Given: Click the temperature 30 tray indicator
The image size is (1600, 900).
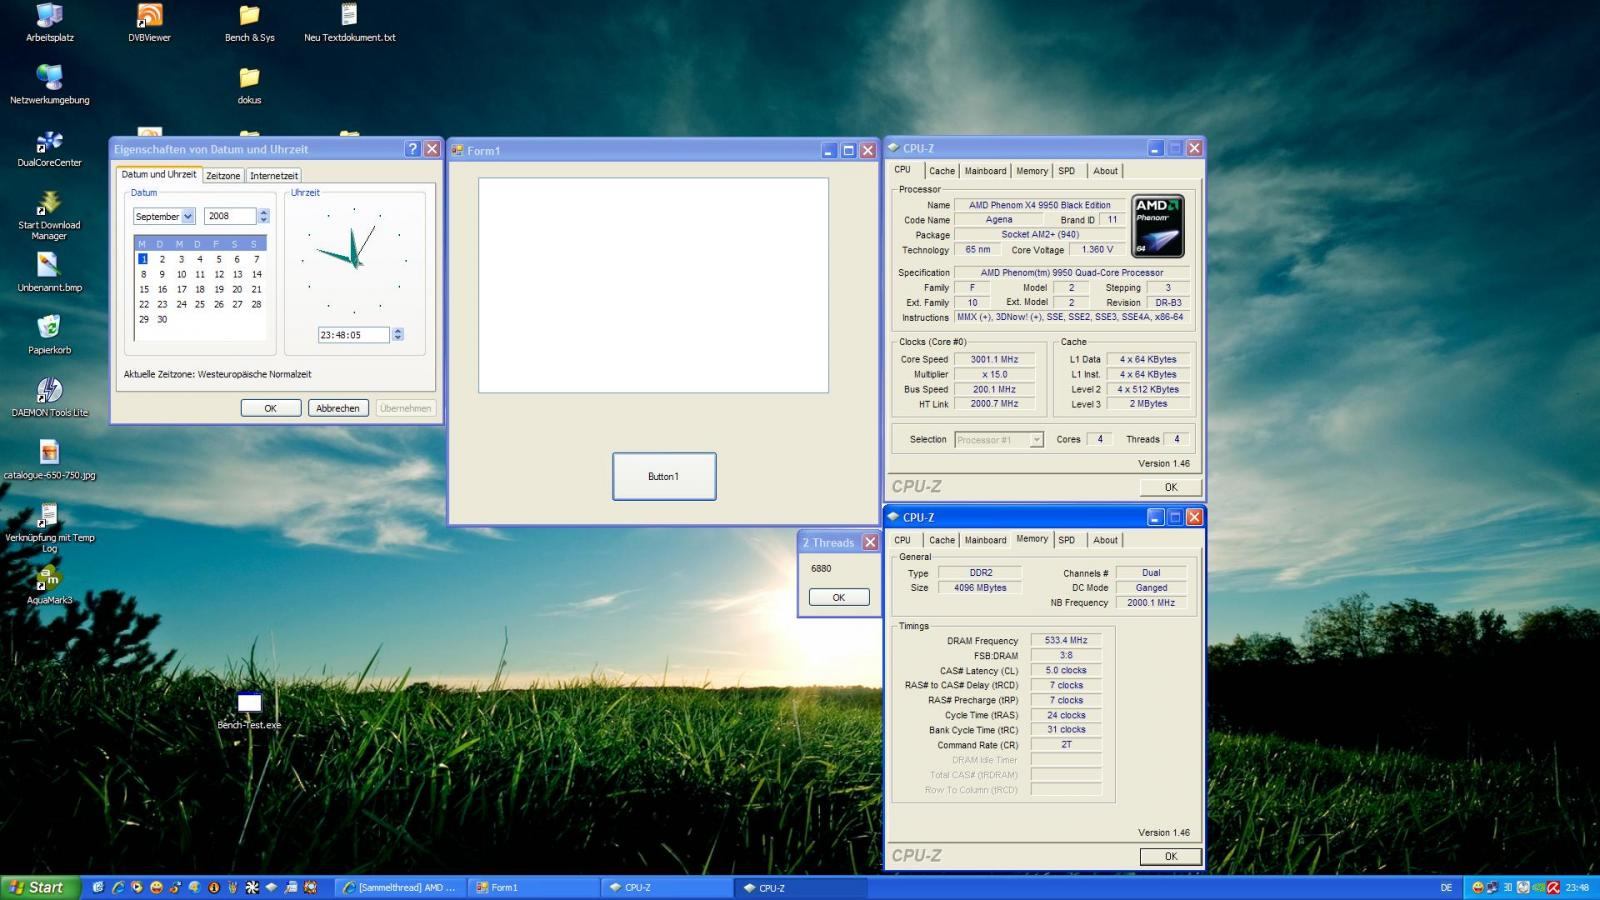Looking at the screenshot, I should (1508, 887).
